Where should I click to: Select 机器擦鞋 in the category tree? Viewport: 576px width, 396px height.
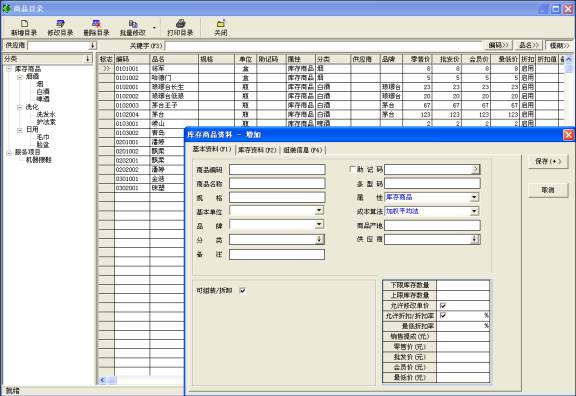click(39, 160)
